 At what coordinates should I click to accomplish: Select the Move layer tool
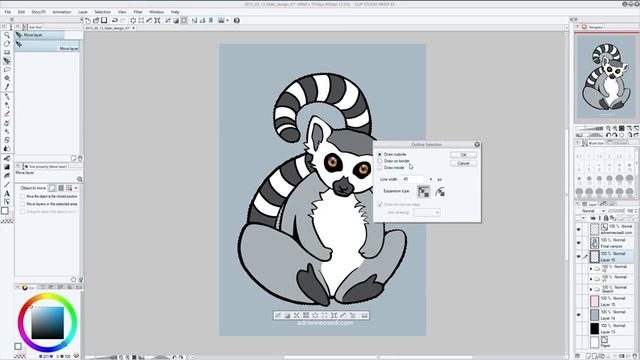pos(7,61)
